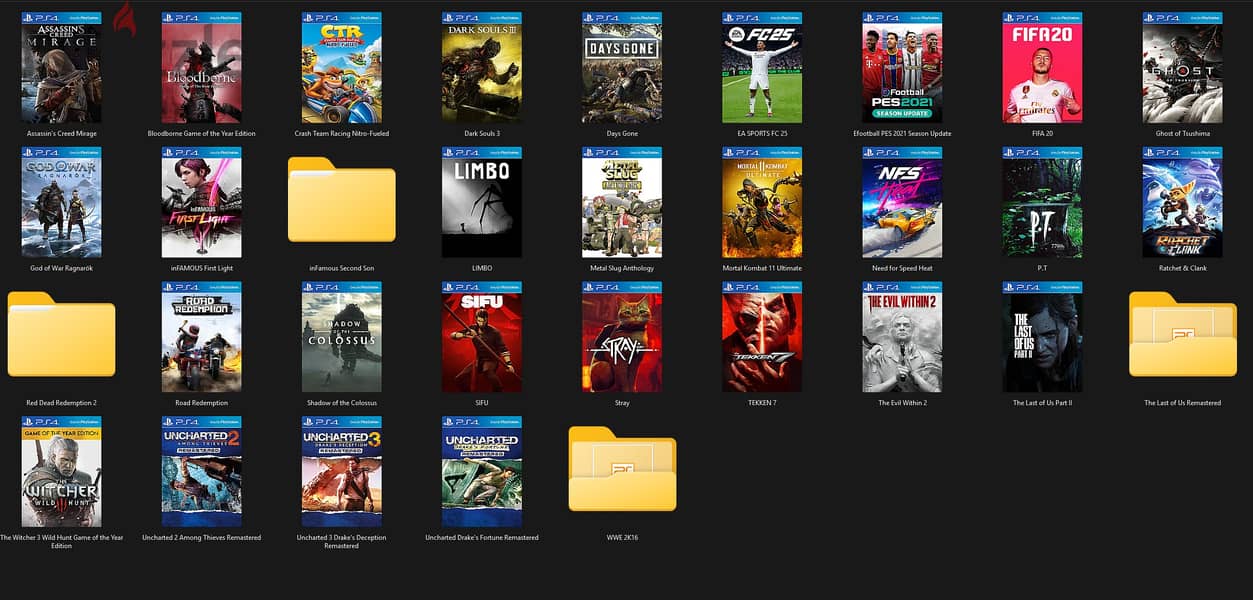Open the Red Dead Redemption 2 folder

point(61,334)
